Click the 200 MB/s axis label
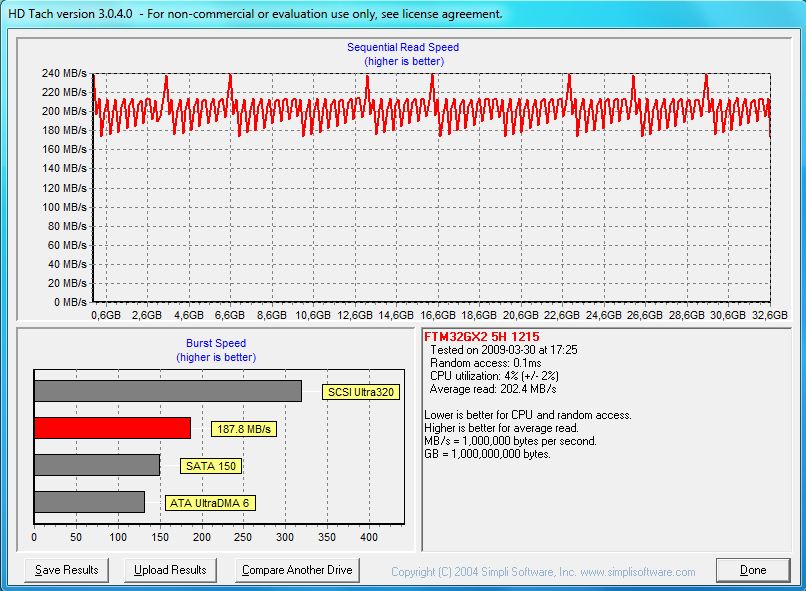Viewport: 806px width, 591px height. point(64,112)
